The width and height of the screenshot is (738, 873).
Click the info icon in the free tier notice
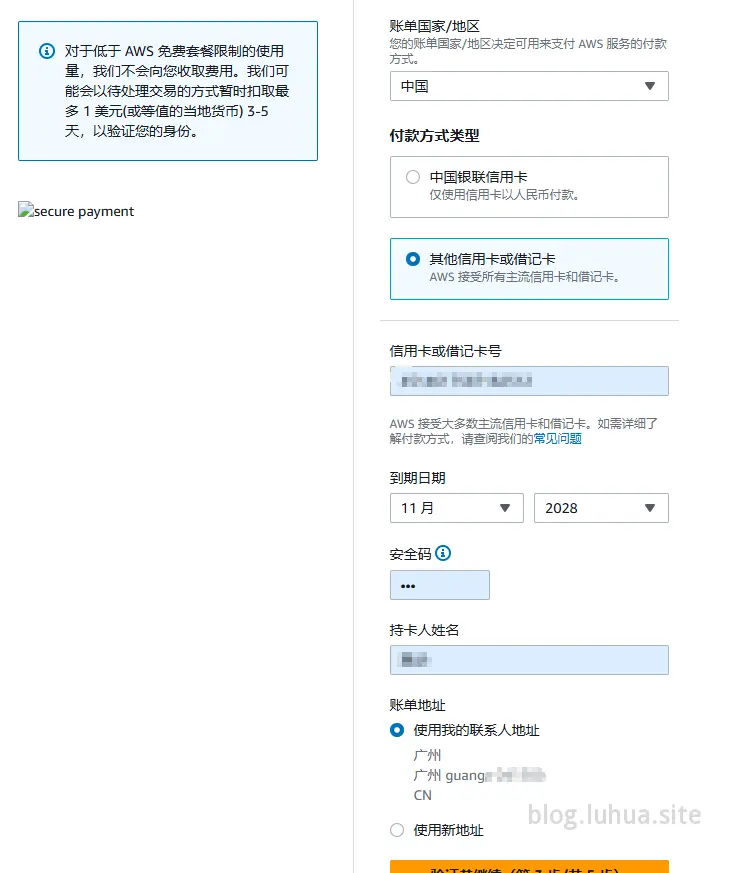(47, 51)
